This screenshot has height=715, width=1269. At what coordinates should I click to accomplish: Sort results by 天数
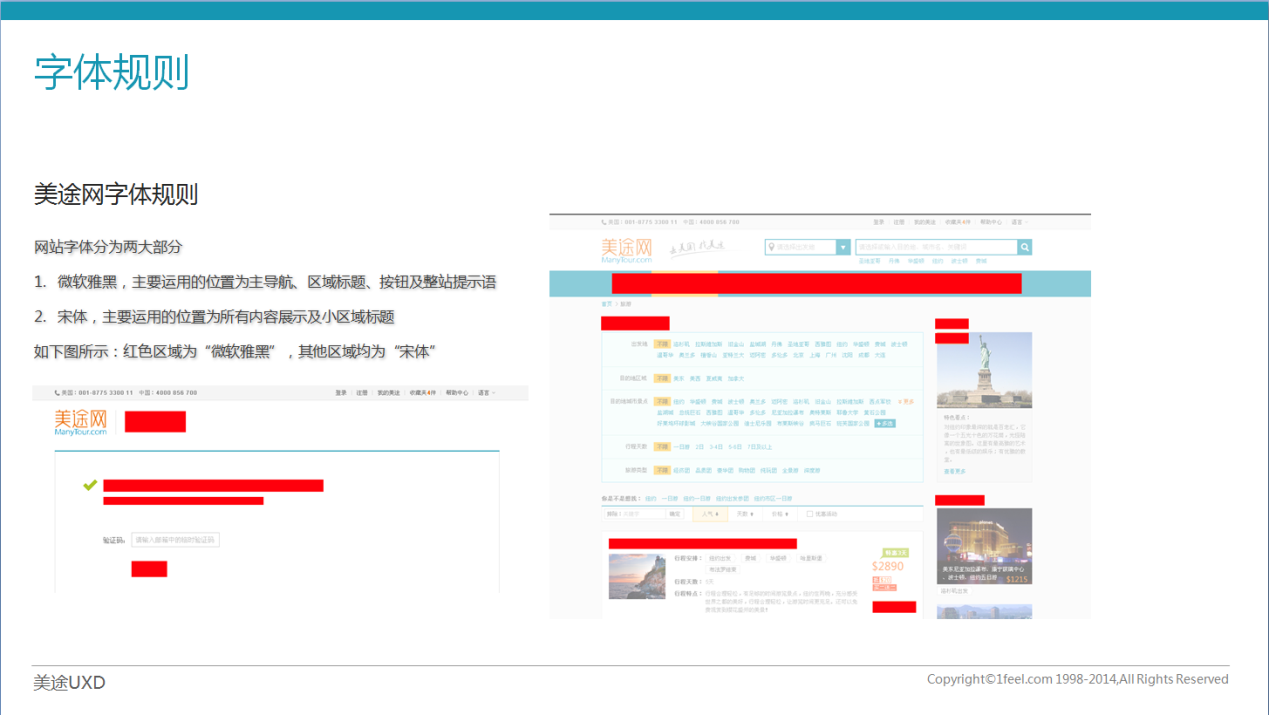pos(743,514)
